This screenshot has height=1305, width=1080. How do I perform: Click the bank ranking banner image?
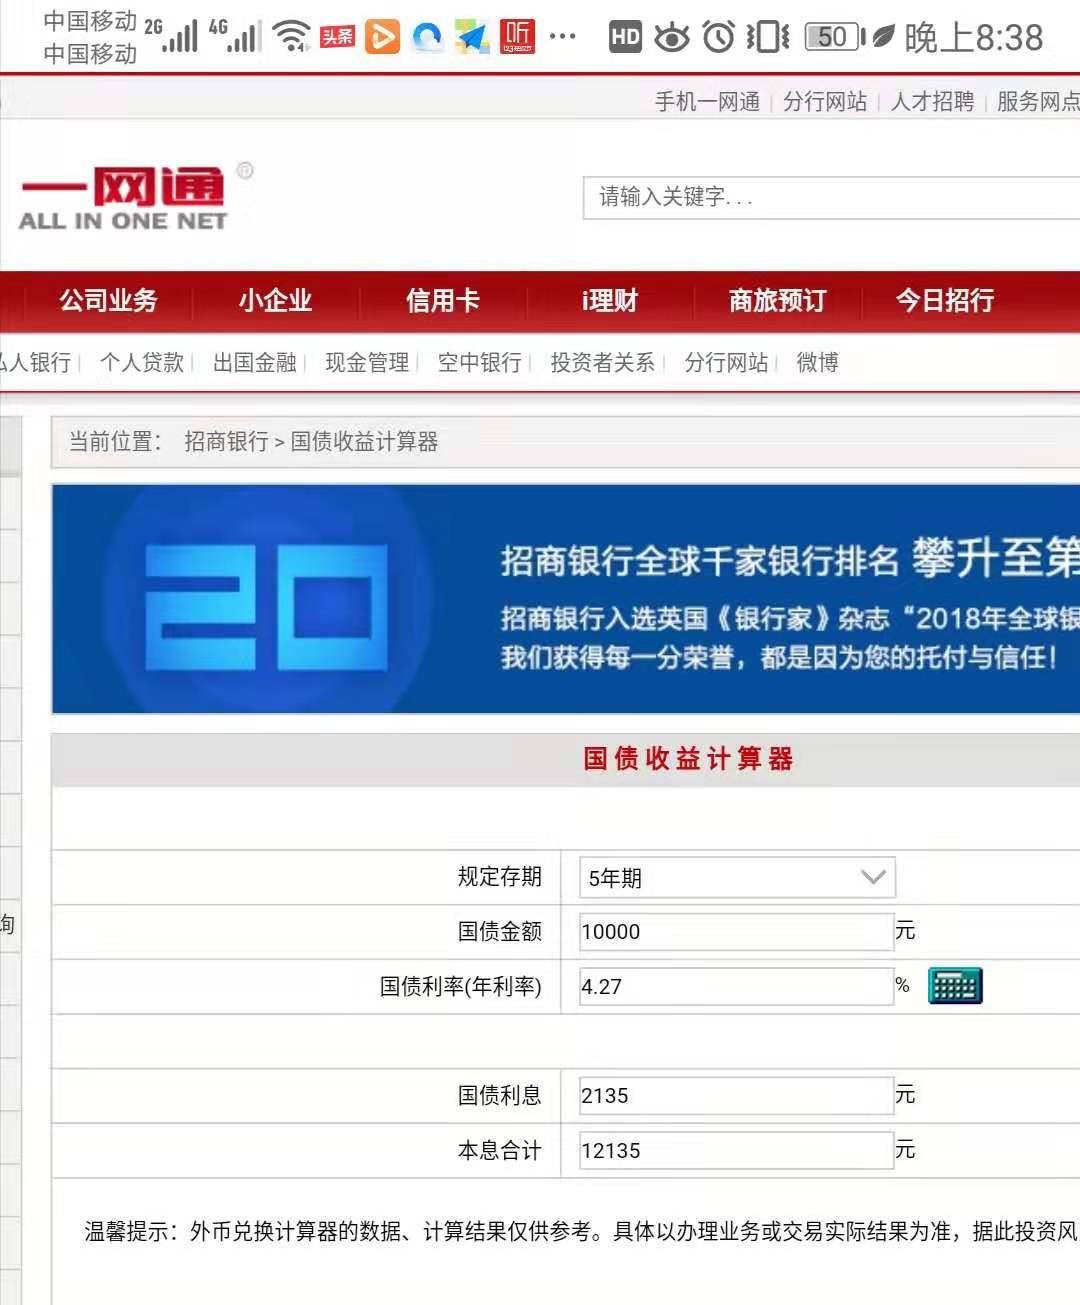point(560,598)
